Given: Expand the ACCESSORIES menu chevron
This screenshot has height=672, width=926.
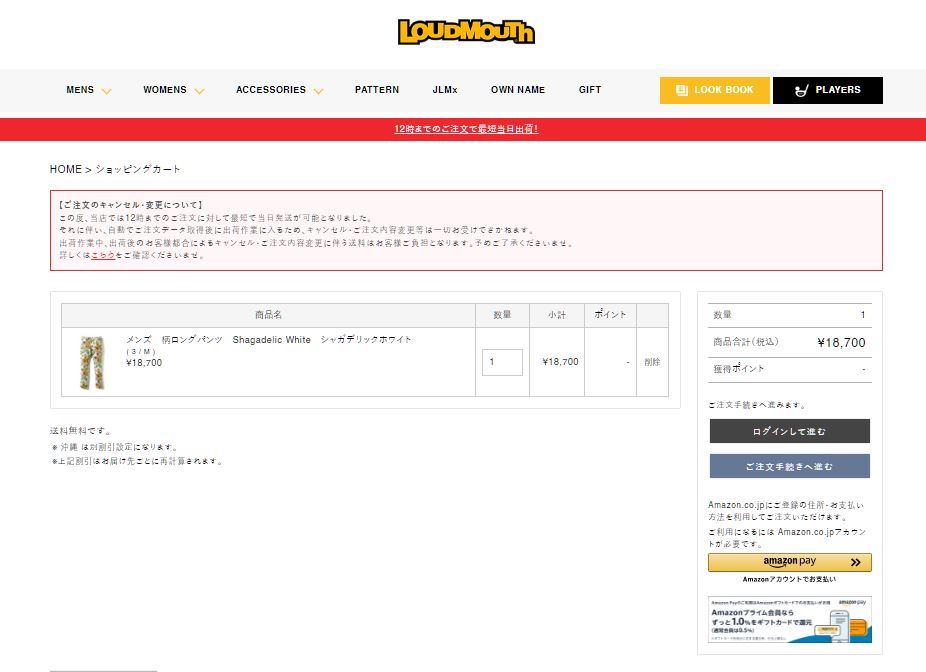Looking at the screenshot, I should click(x=318, y=91).
